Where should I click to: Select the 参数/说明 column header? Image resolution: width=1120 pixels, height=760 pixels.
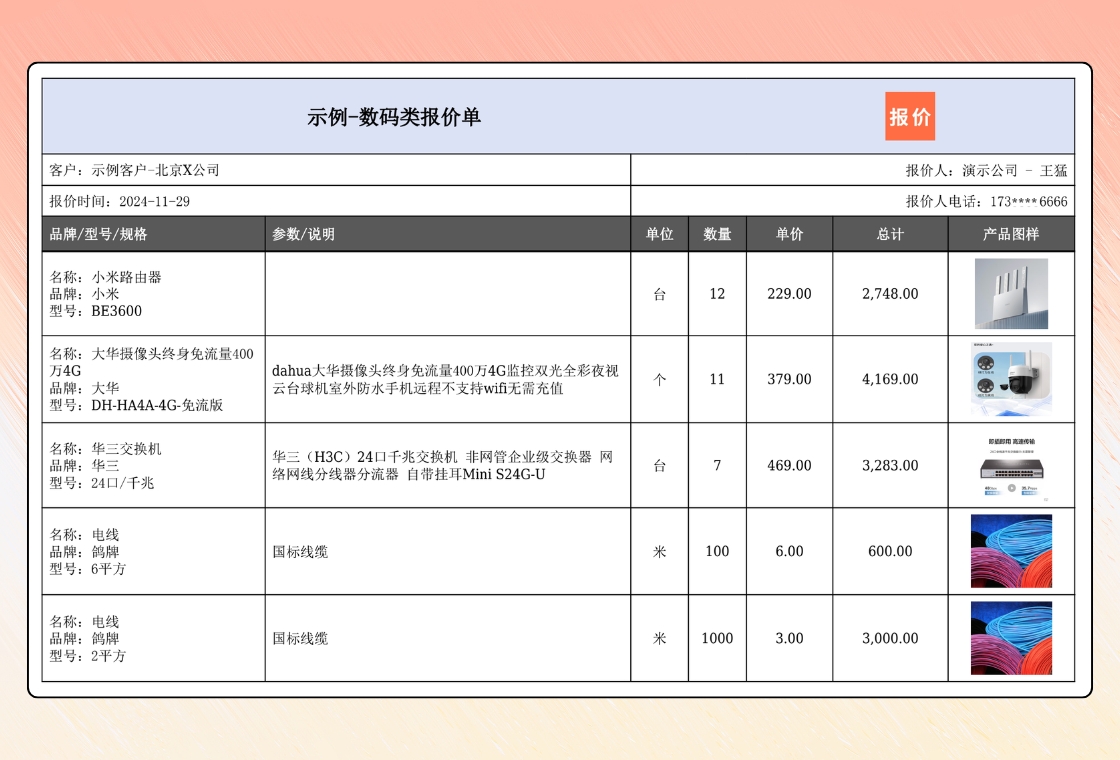(304, 234)
